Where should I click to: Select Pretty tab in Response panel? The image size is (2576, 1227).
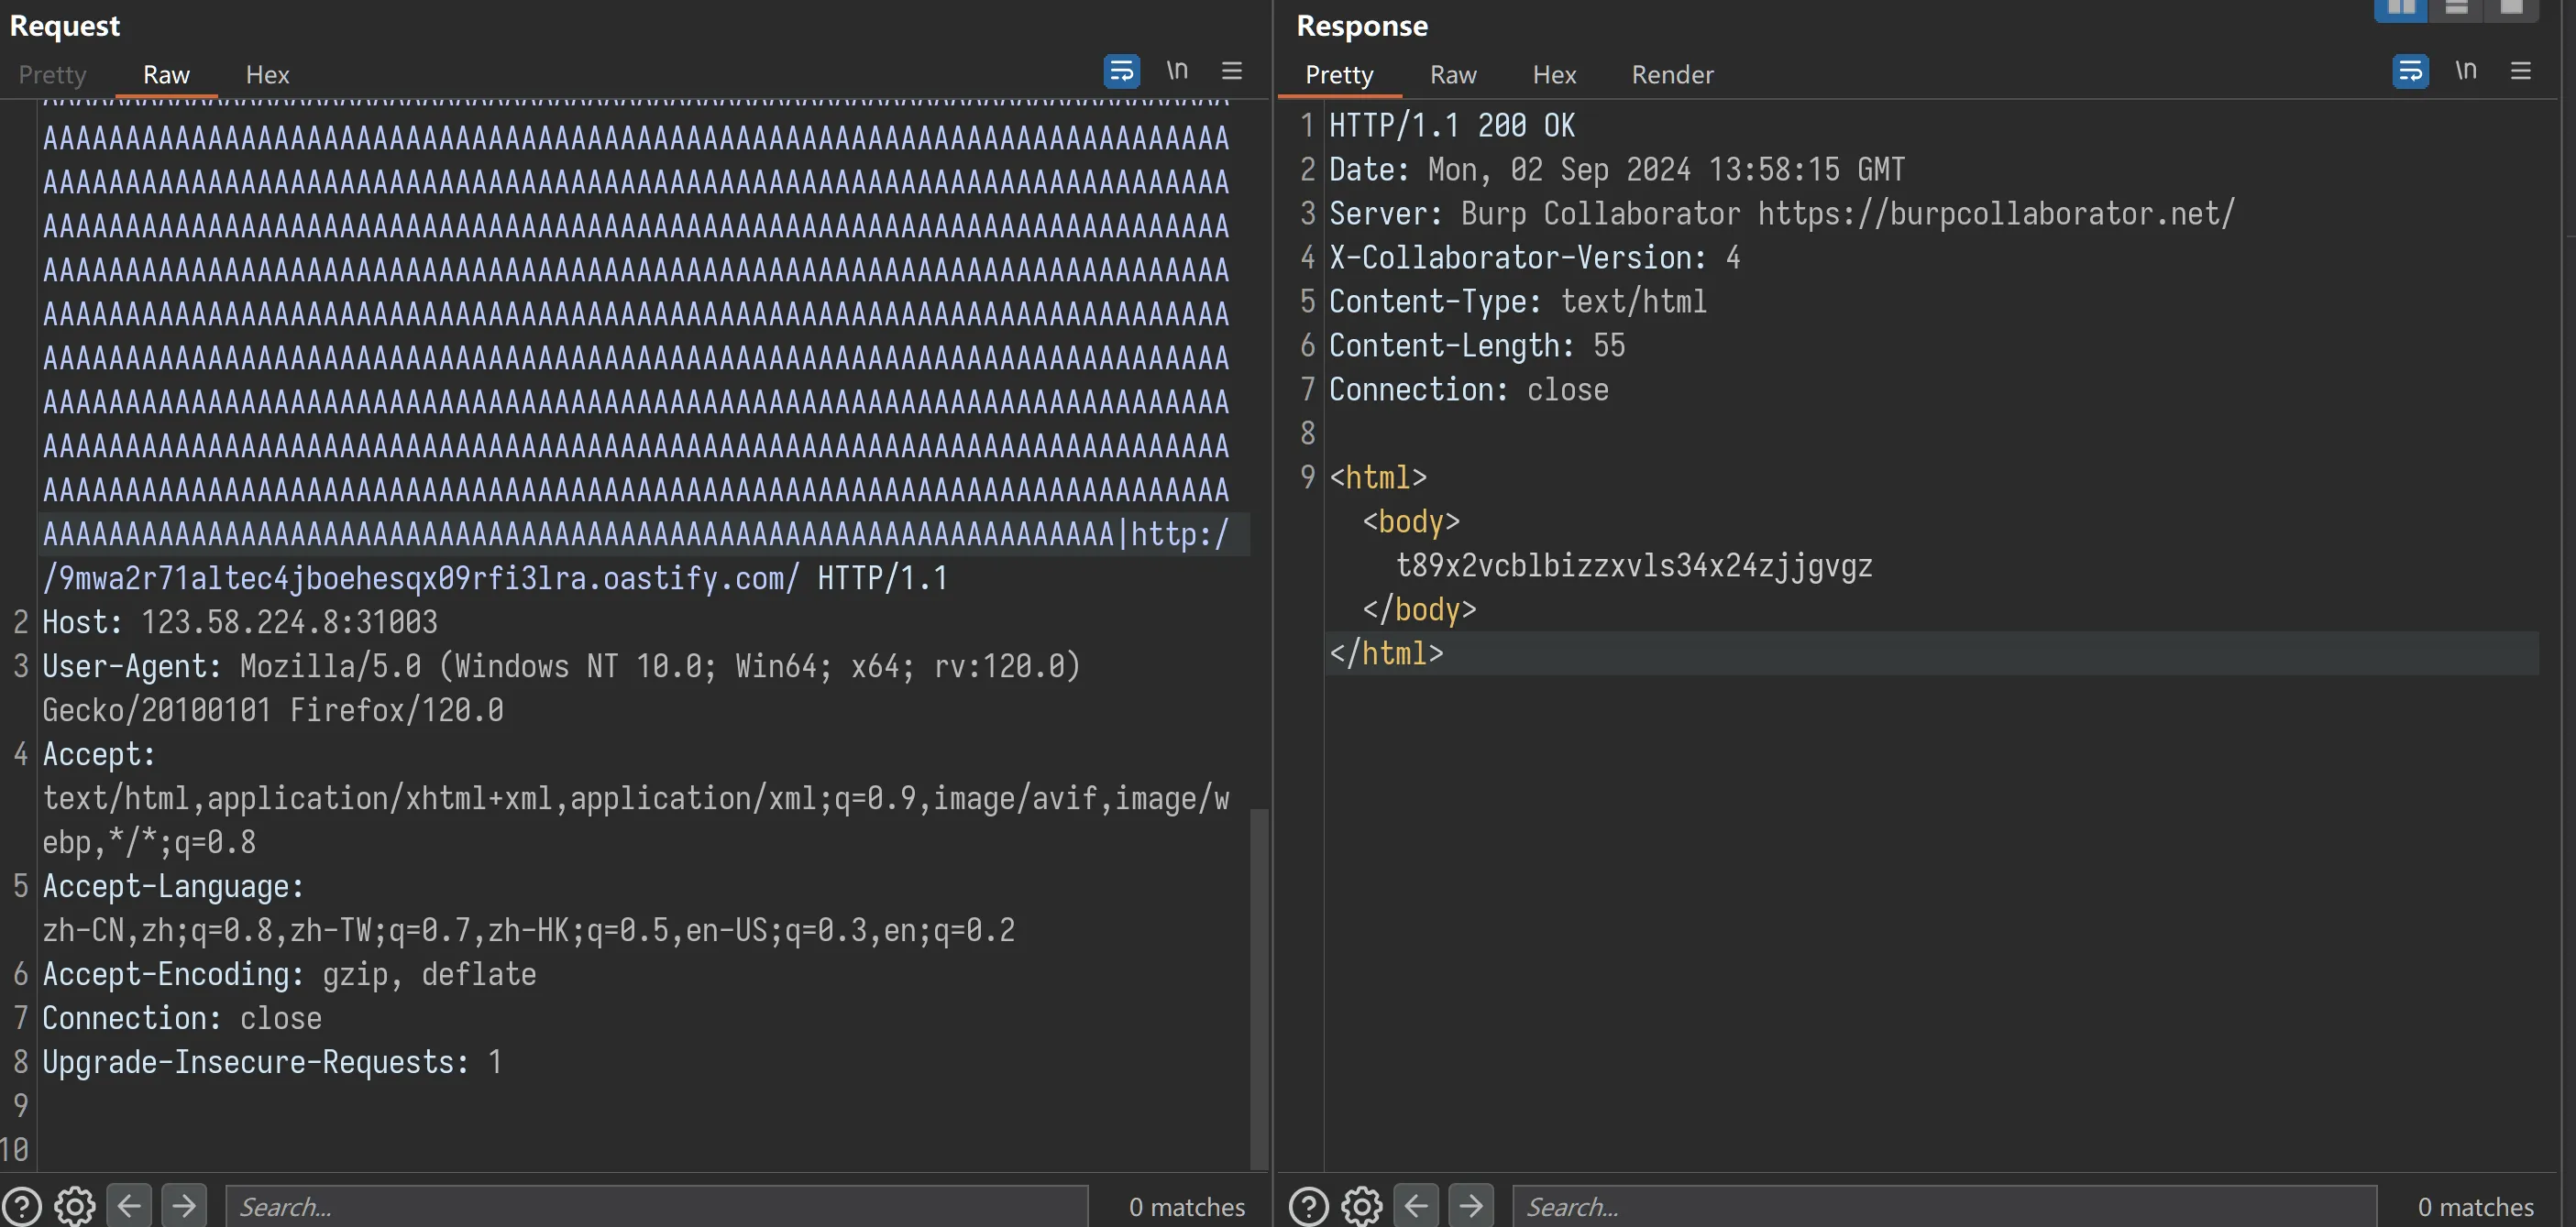tap(1339, 75)
